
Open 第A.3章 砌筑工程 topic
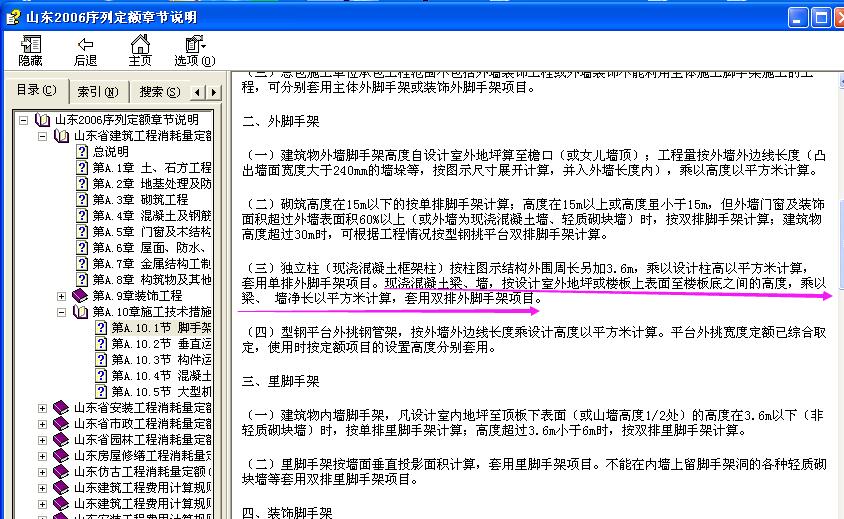pos(140,200)
